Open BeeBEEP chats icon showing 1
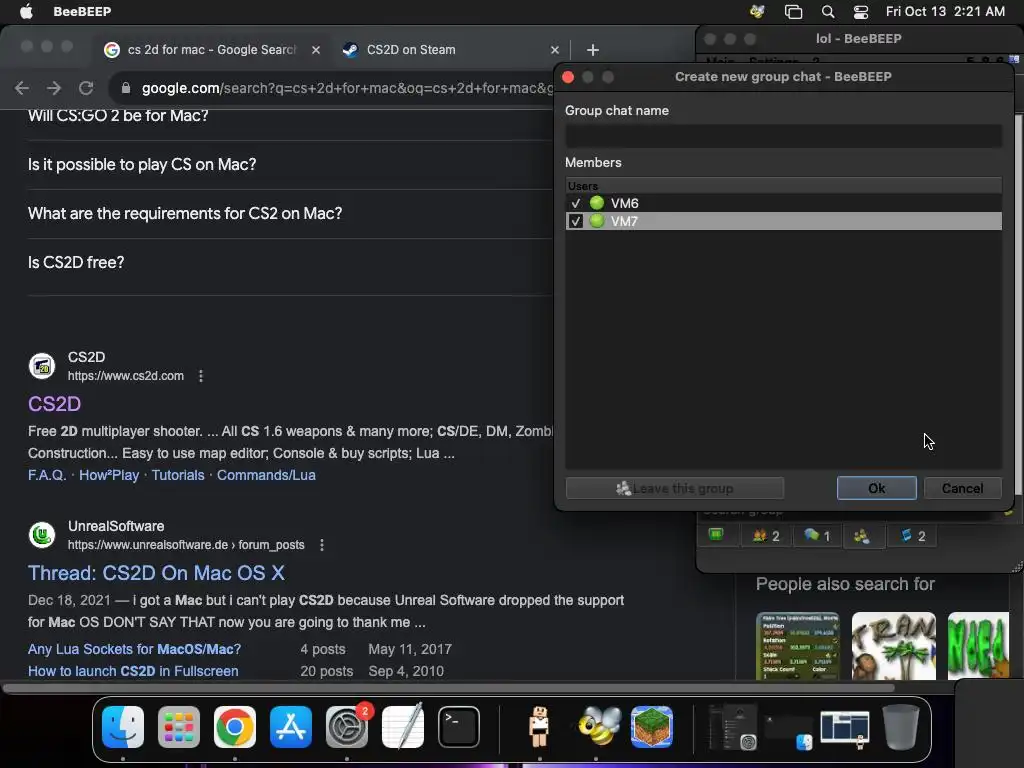The height and width of the screenshot is (768, 1024). 817,536
